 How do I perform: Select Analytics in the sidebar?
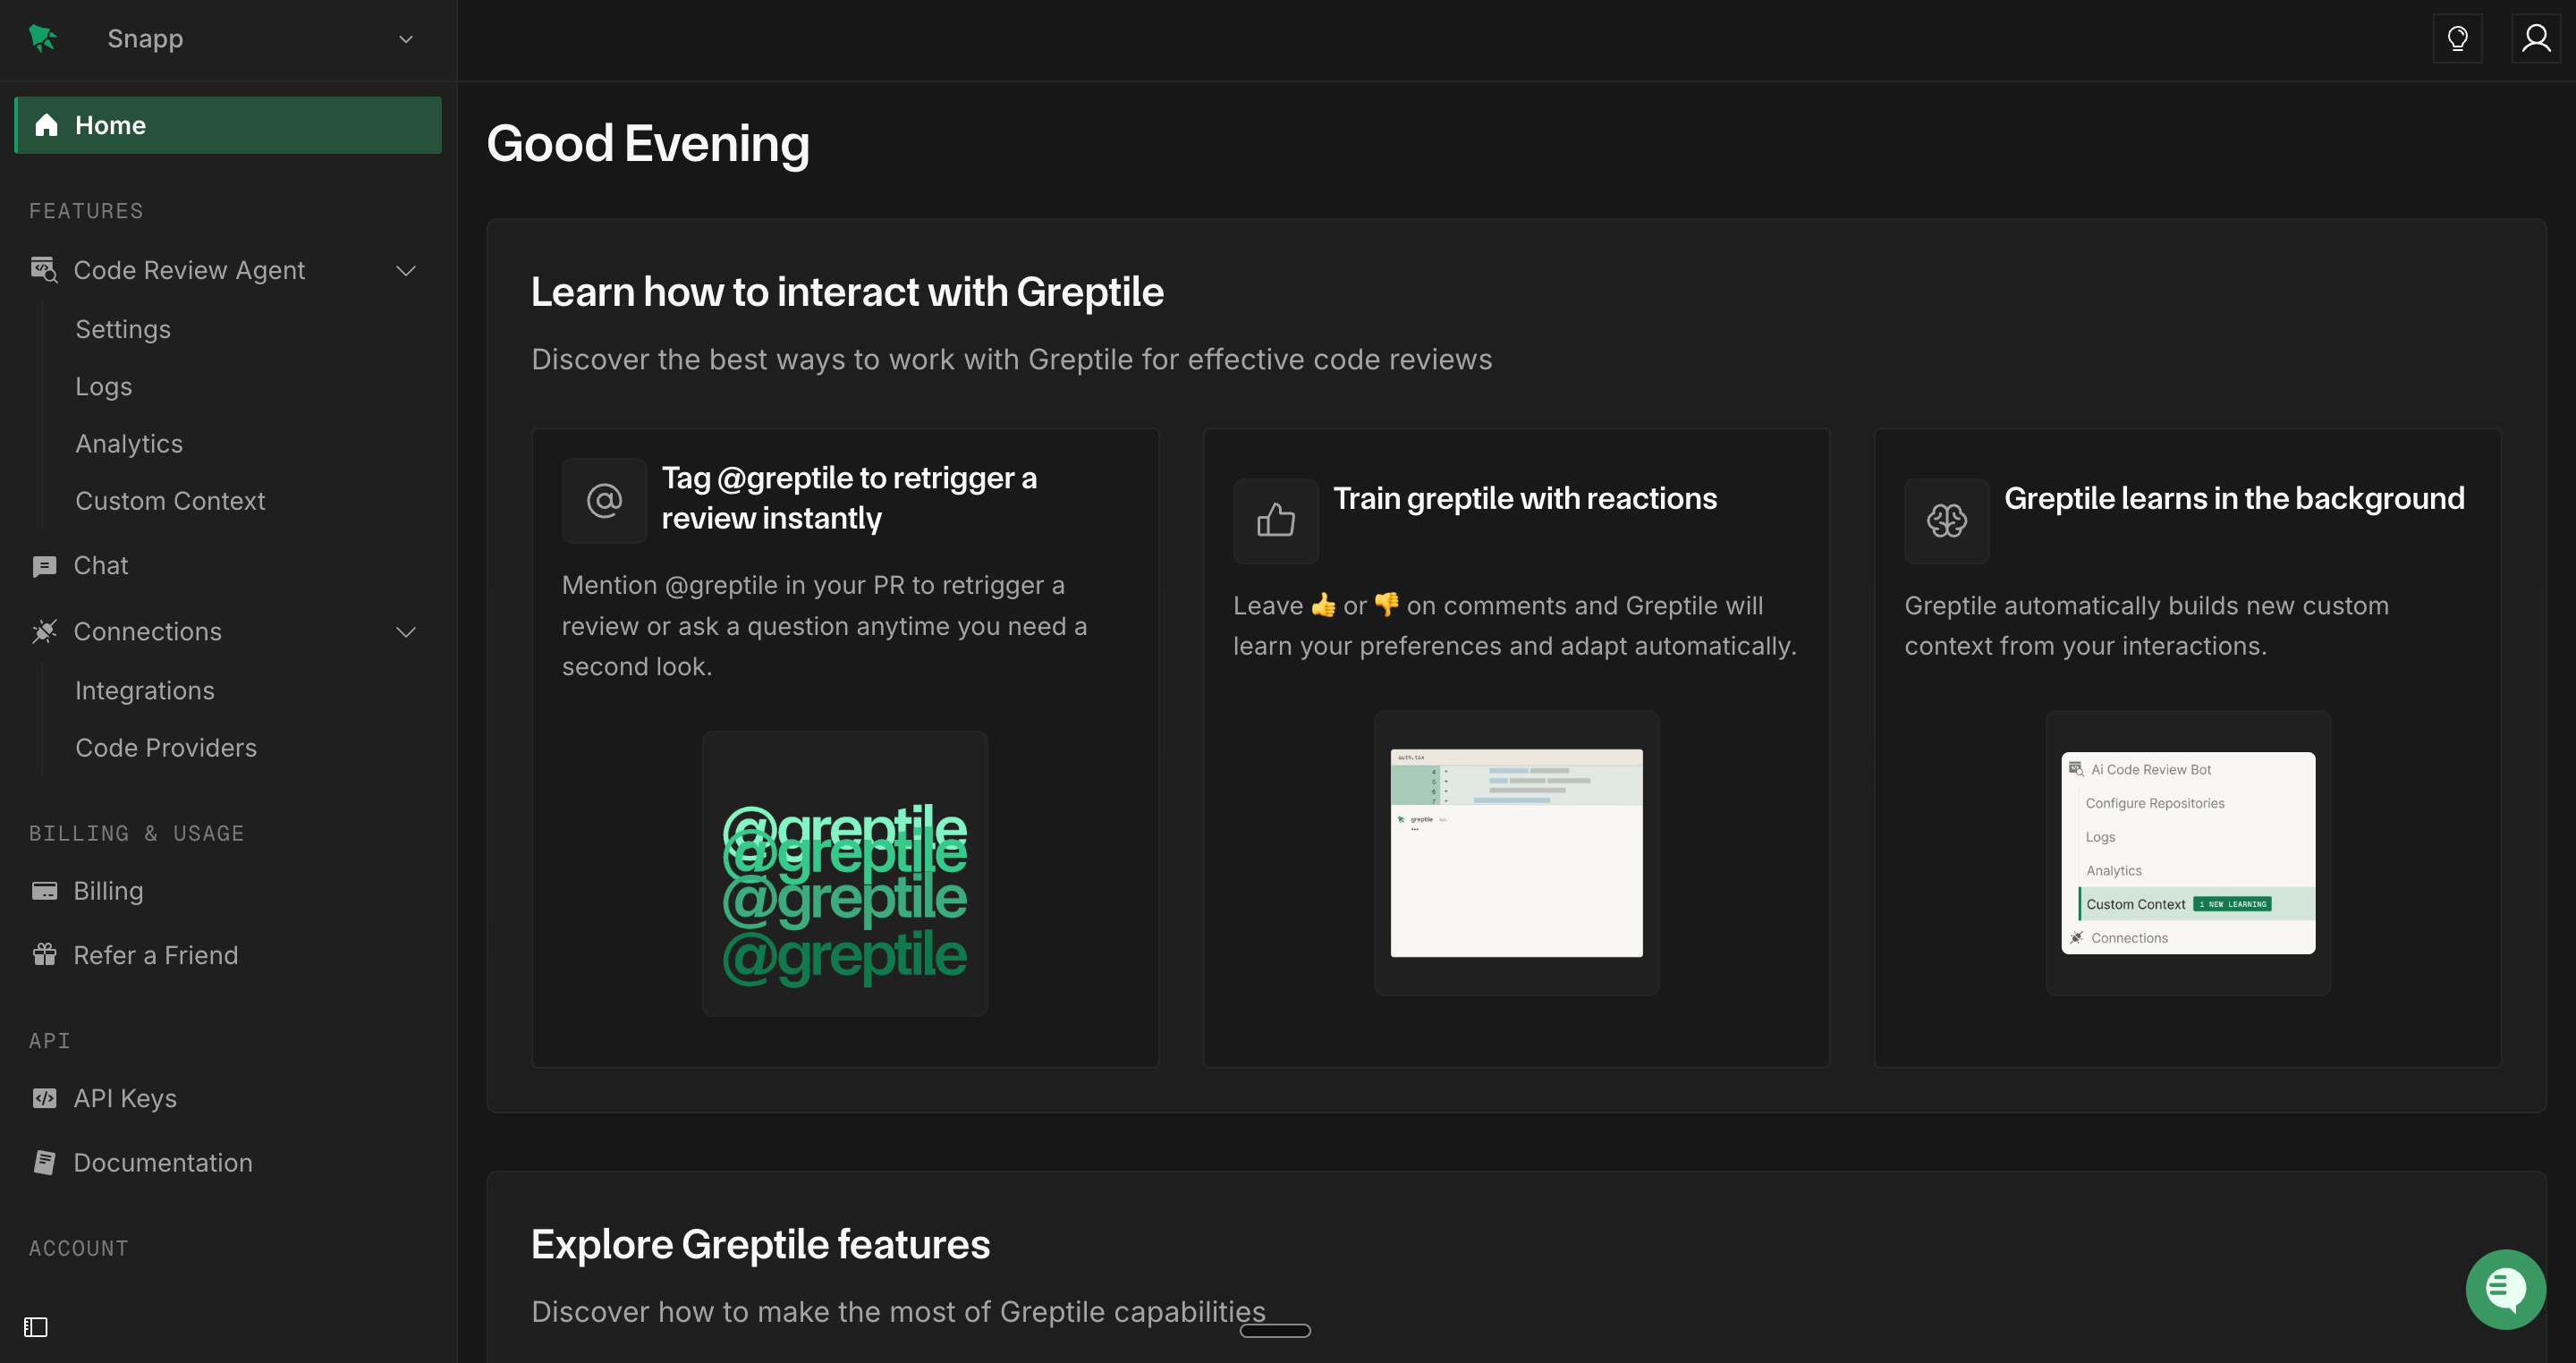point(129,443)
